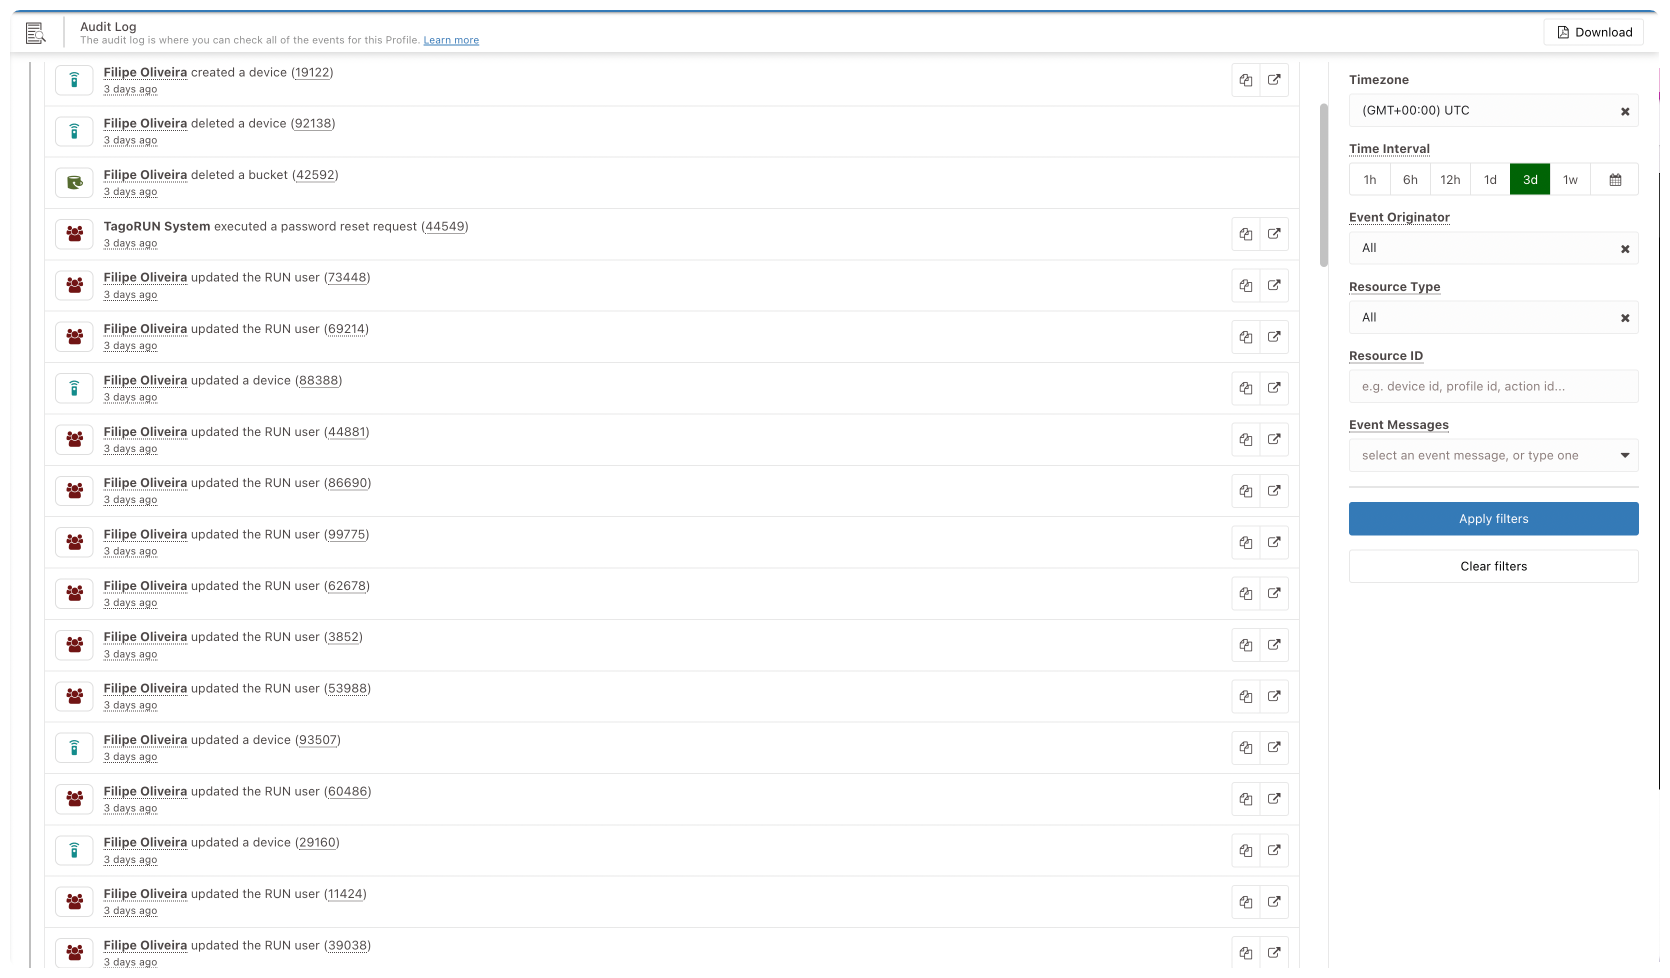Select the 1d time interval
Viewport: 1670px width, 978px height.
[x=1490, y=180]
